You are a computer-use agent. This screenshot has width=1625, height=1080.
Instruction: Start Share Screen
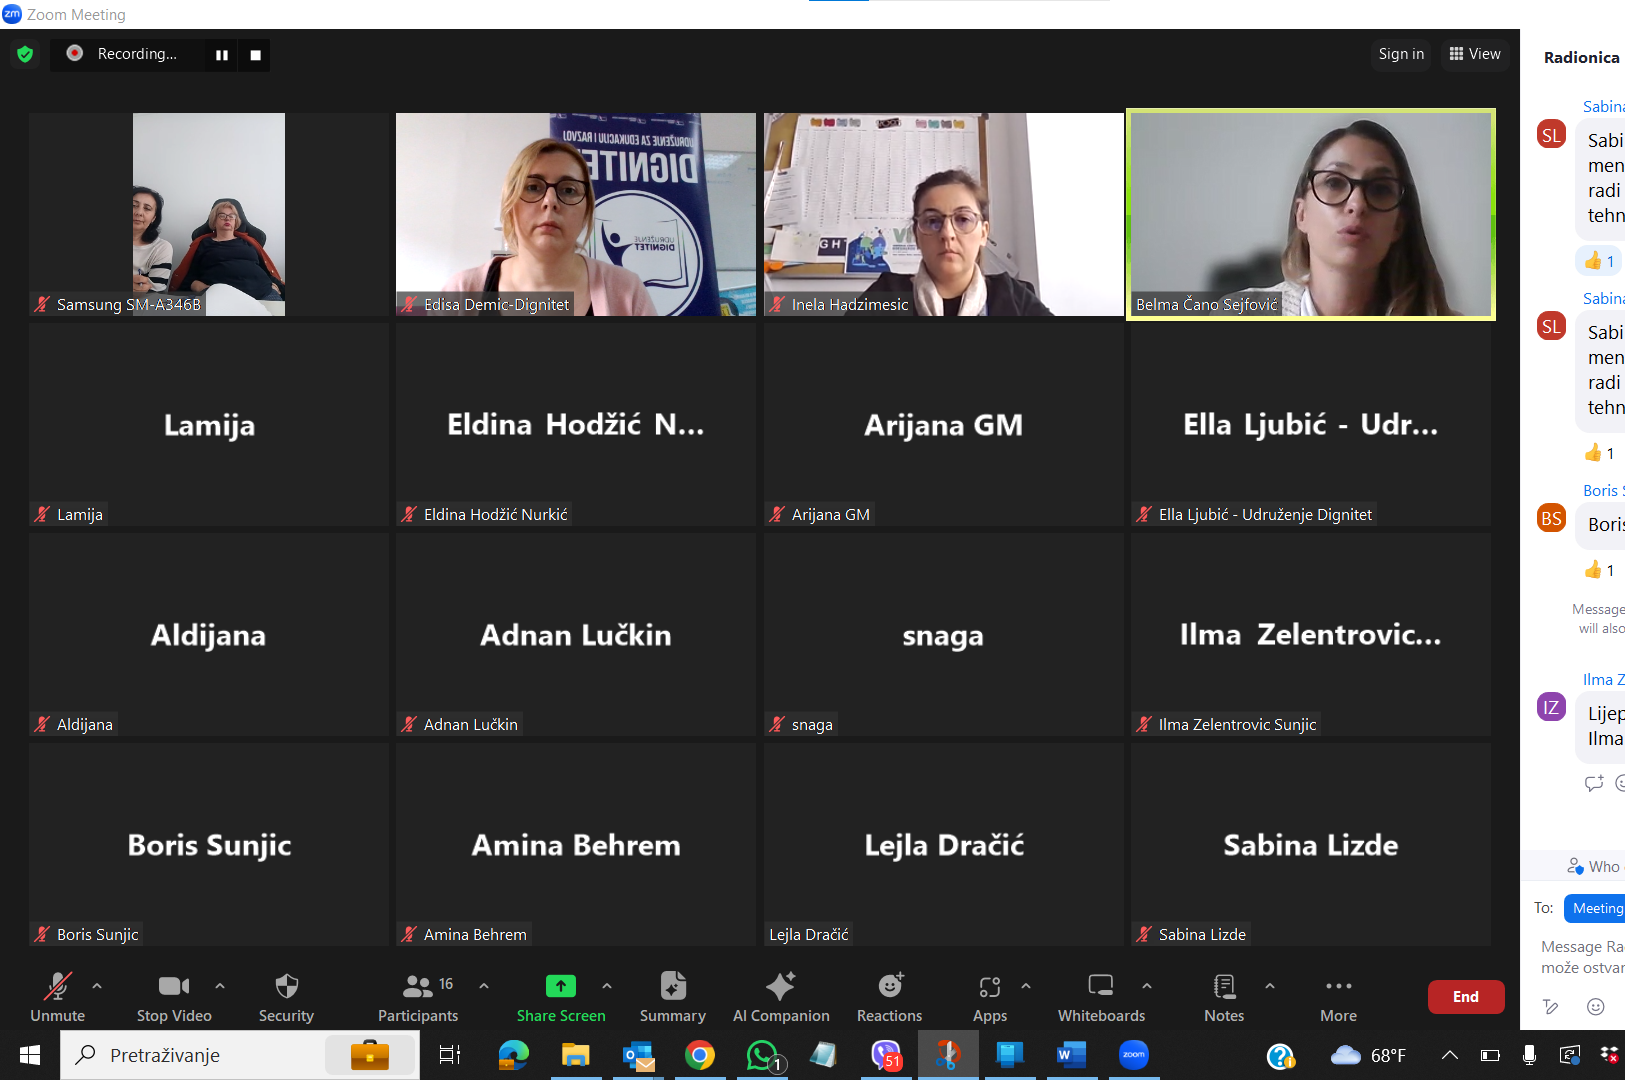pyautogui.click(x=561, y=997)
